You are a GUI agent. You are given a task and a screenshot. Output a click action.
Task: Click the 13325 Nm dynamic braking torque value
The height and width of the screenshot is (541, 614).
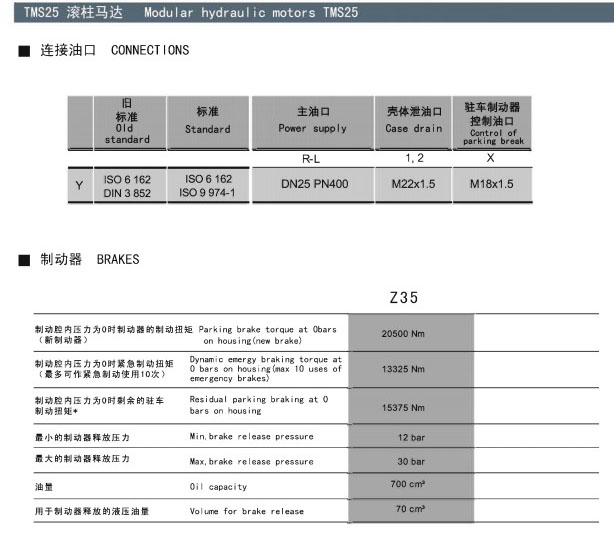(403, 369)
